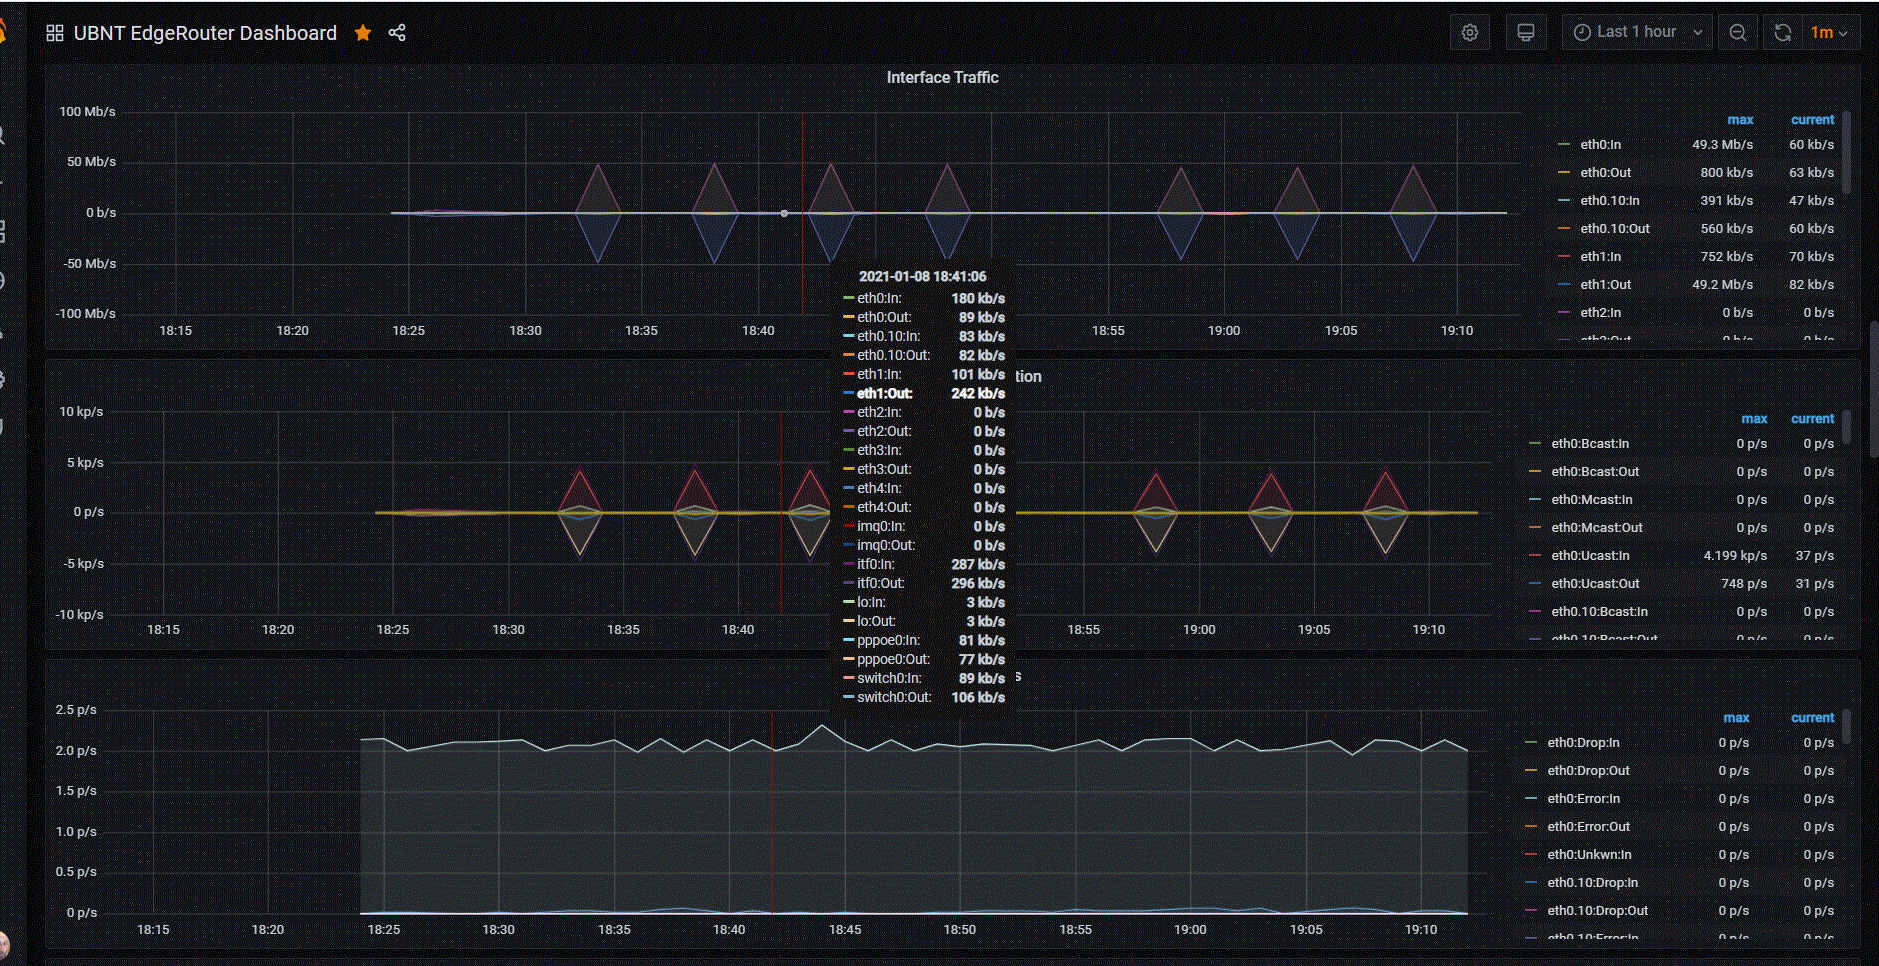Select the 82 kb/s current value
This screenshot has height=966, width=1879.
[x=1811, y=284]
